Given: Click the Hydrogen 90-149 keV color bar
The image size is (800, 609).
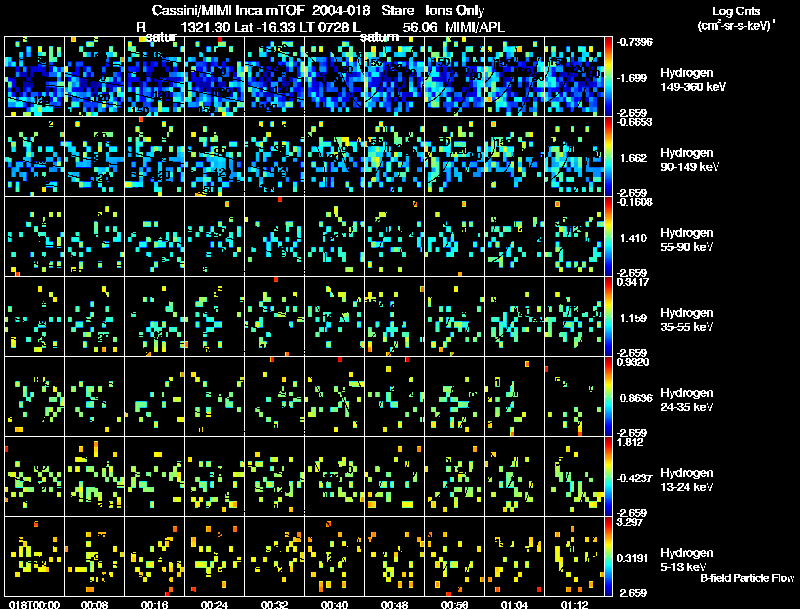Looking at the screenshot, I should coord(608,157).
